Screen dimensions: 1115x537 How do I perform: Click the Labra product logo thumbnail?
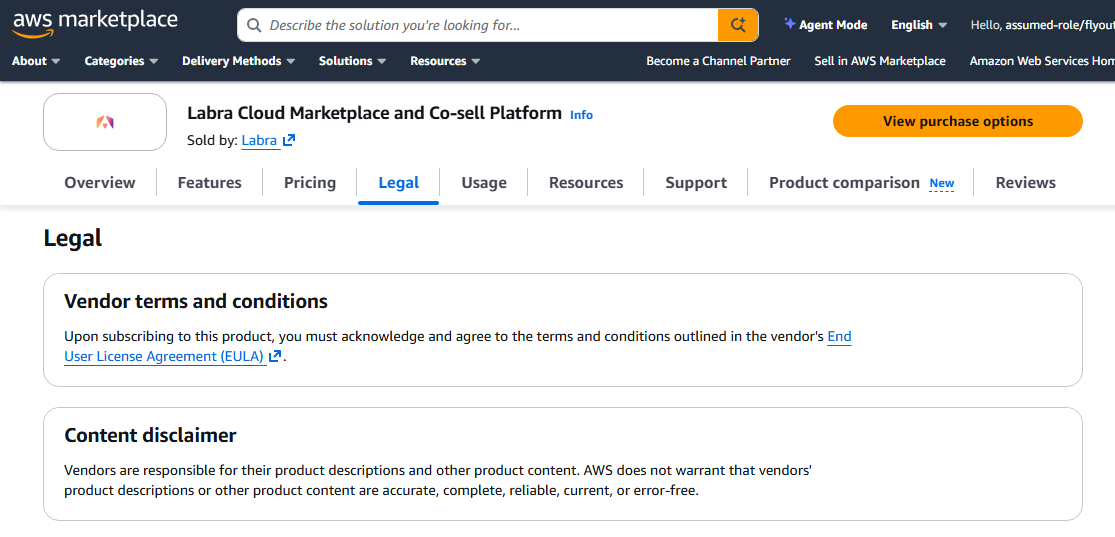[x=105, y=122]
